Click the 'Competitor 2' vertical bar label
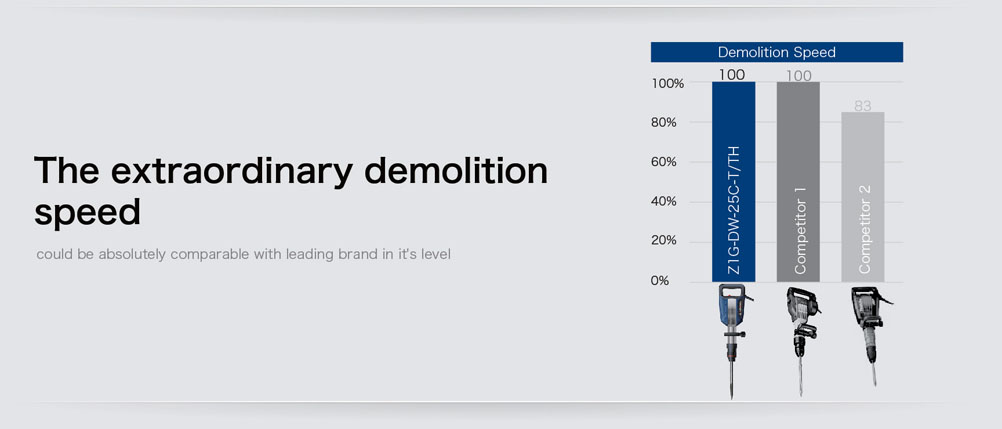Image resolution: width=1002 pixels, height=429 pixels. pos(865,229)
